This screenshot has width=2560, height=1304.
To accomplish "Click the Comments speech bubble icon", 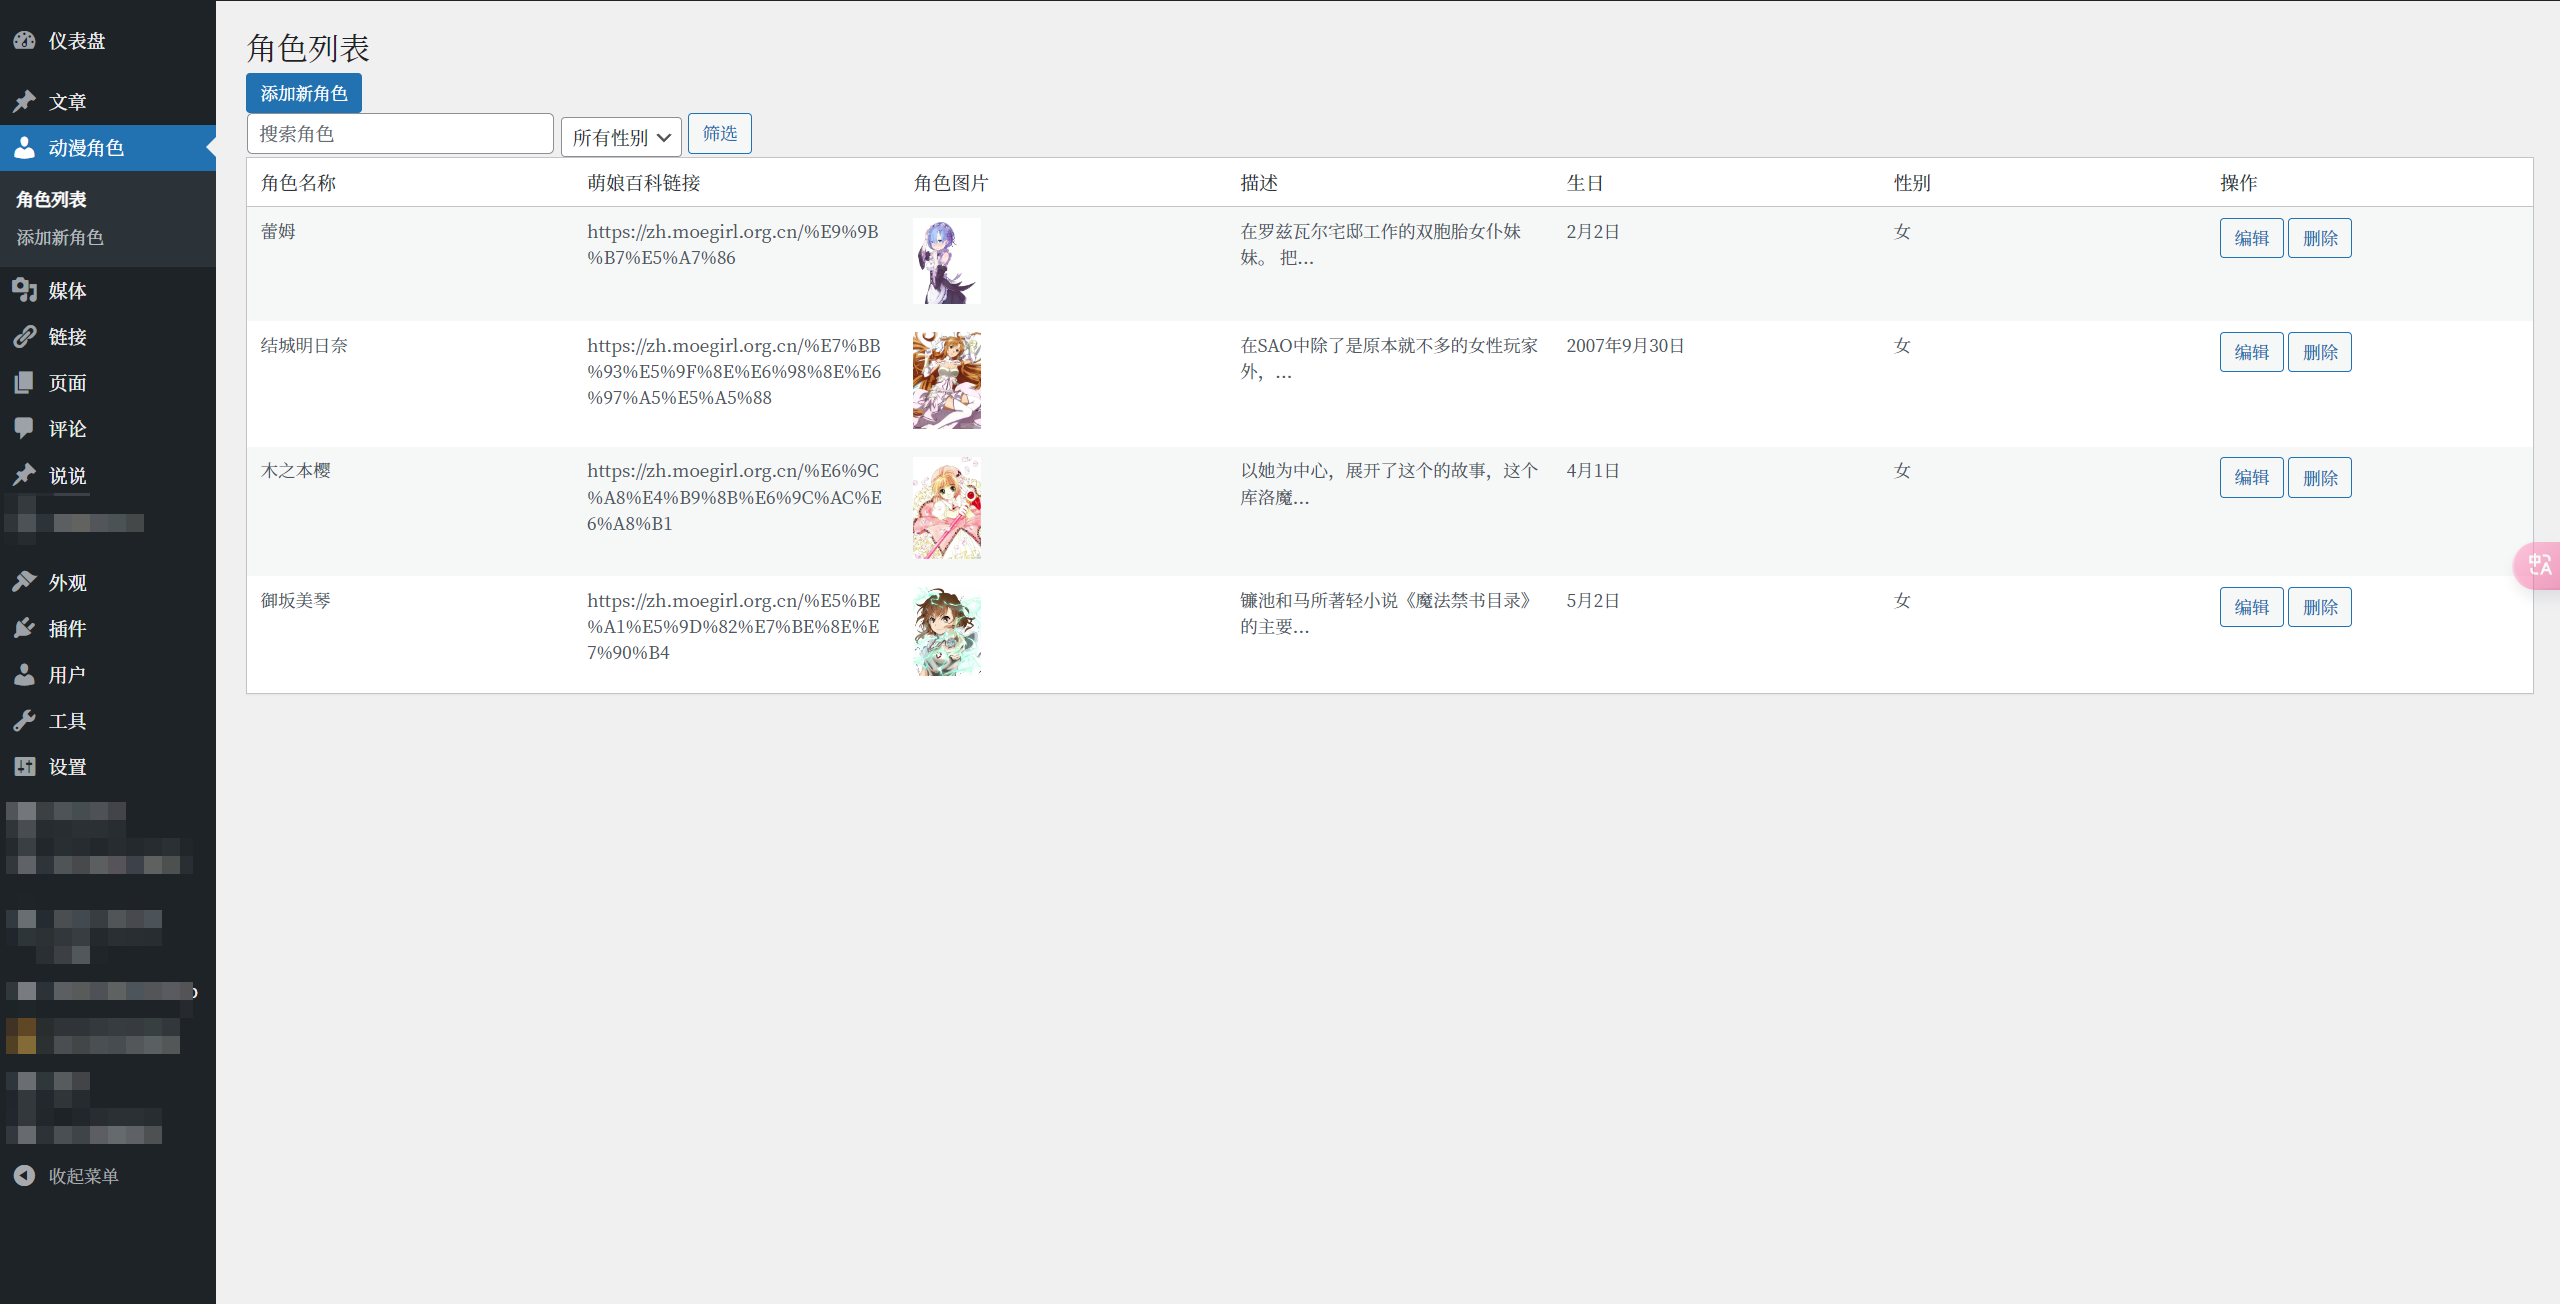I will 25,428.
